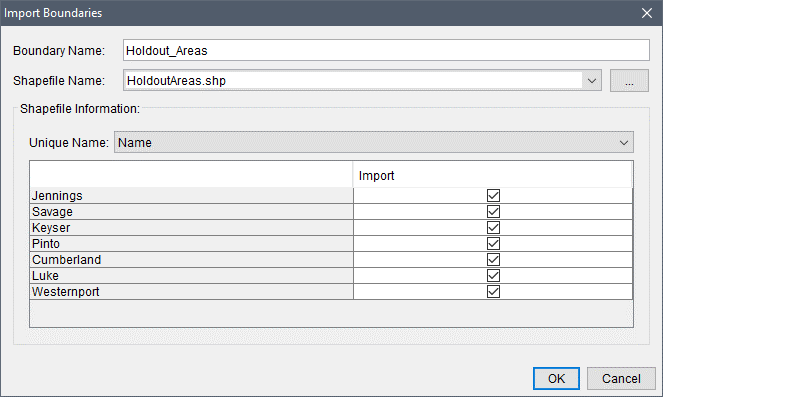Image resolution: width=794 pixels, height=397 pixels.
Task: Disable import for Keyser
Action: click(x=493, y=227)
